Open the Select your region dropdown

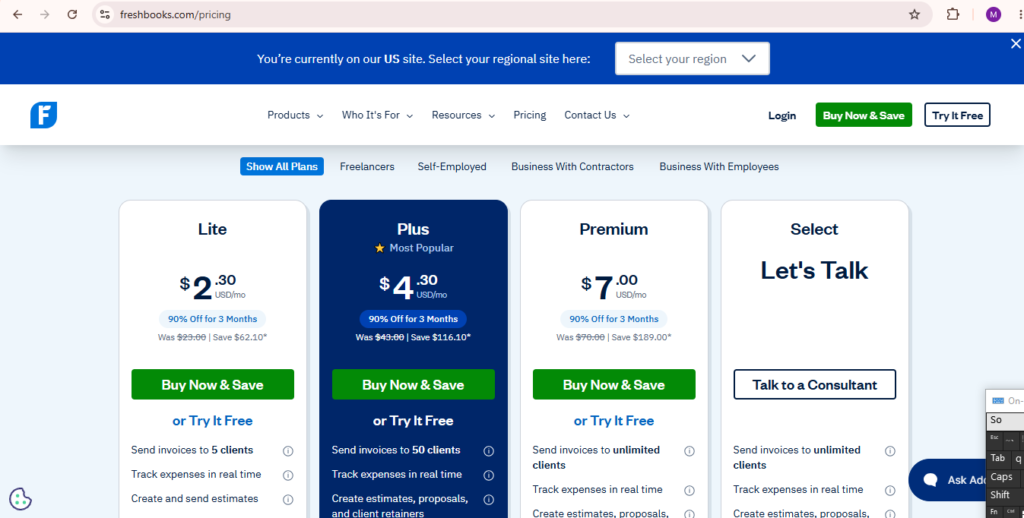(692, 59)
